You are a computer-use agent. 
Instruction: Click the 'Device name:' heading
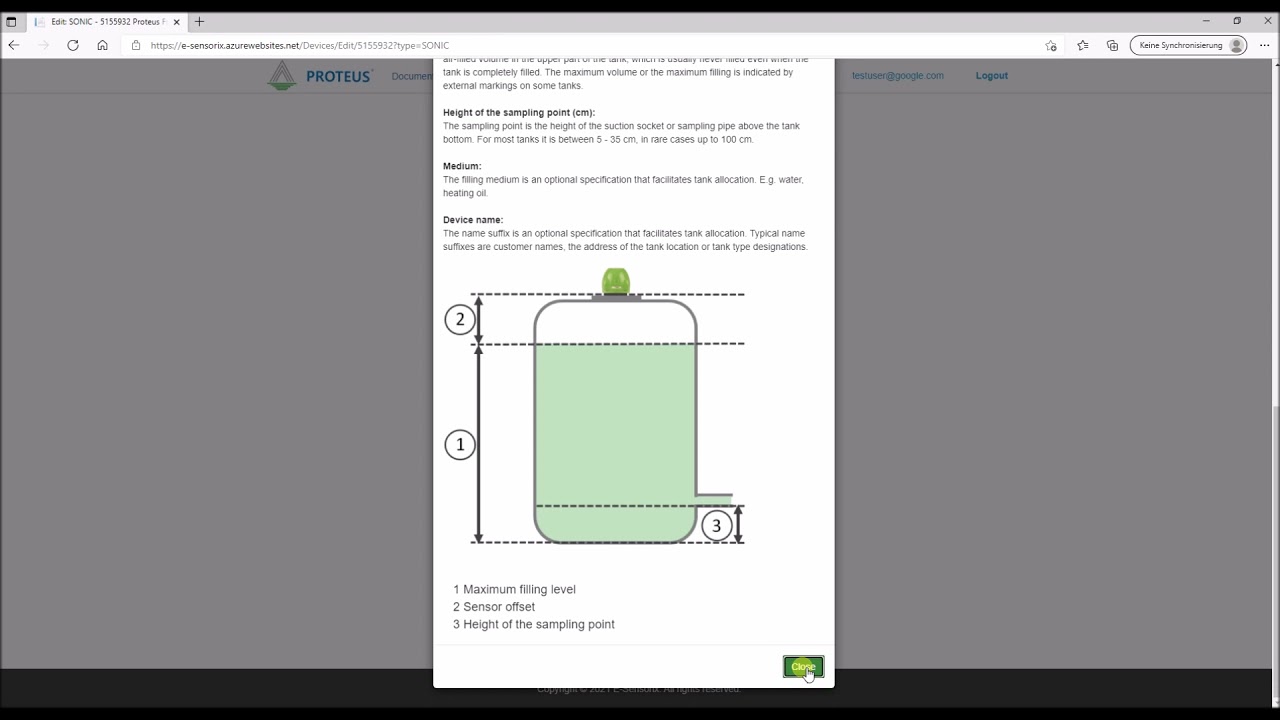point(473,219)
